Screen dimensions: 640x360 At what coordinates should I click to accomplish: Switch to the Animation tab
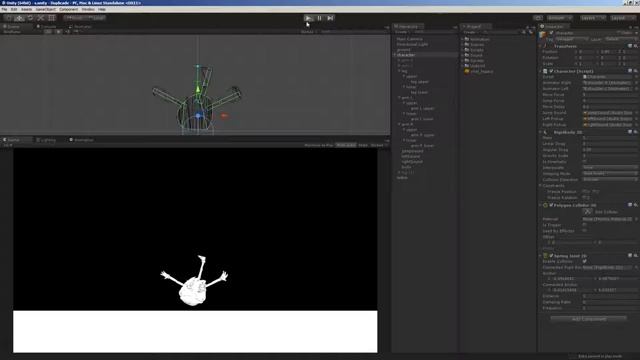point(82,140)
